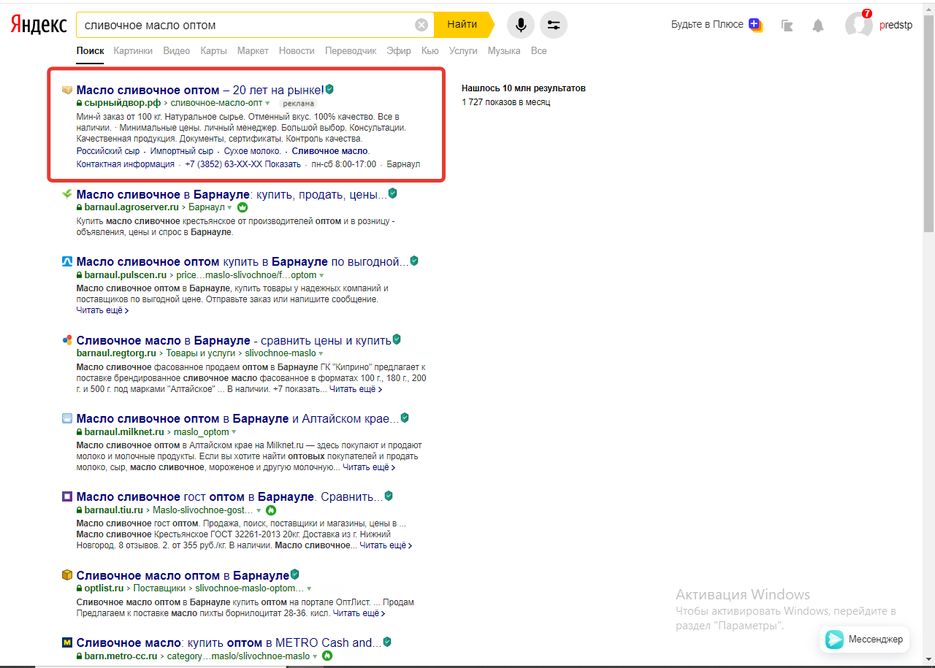Screen dimensions: 935x668
Task: Open the Российский сыр sitelink
Action: coord(108,151)
